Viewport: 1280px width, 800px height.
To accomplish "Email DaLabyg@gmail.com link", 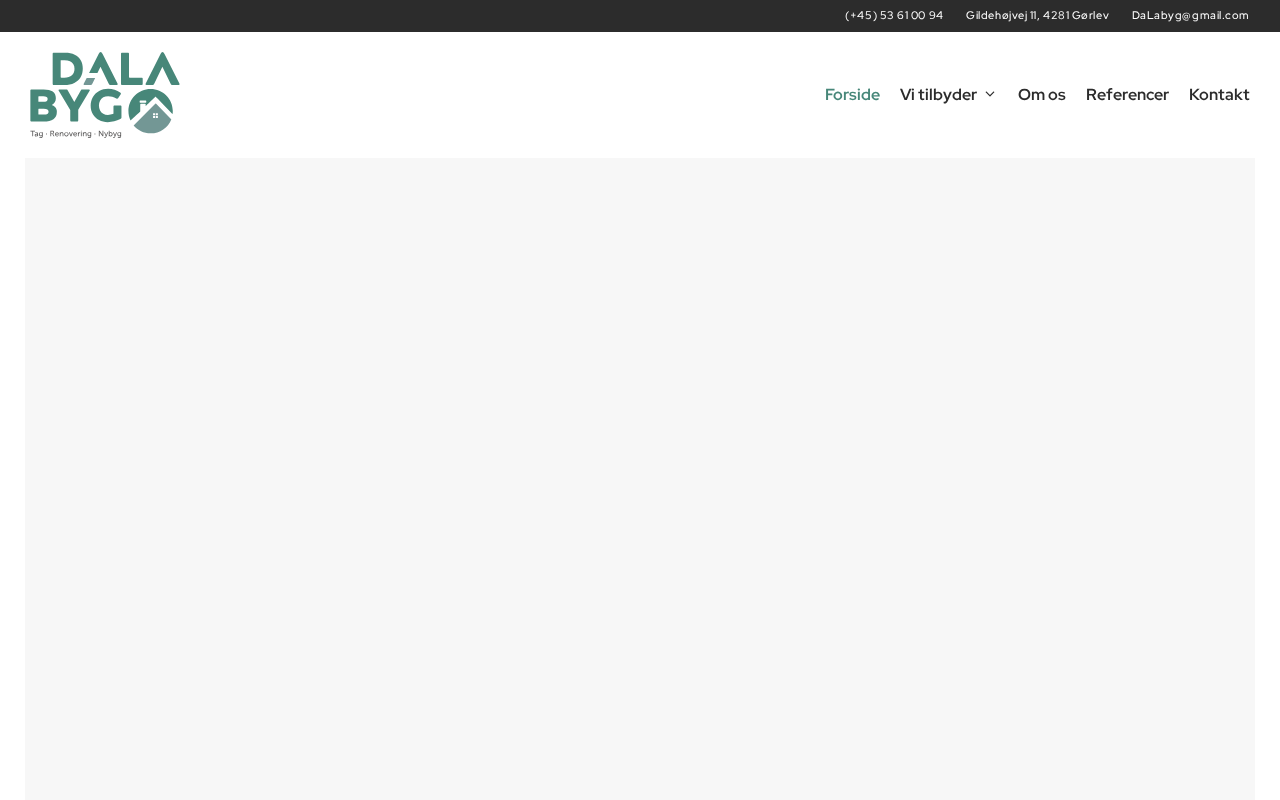I will coord(1190,15).
